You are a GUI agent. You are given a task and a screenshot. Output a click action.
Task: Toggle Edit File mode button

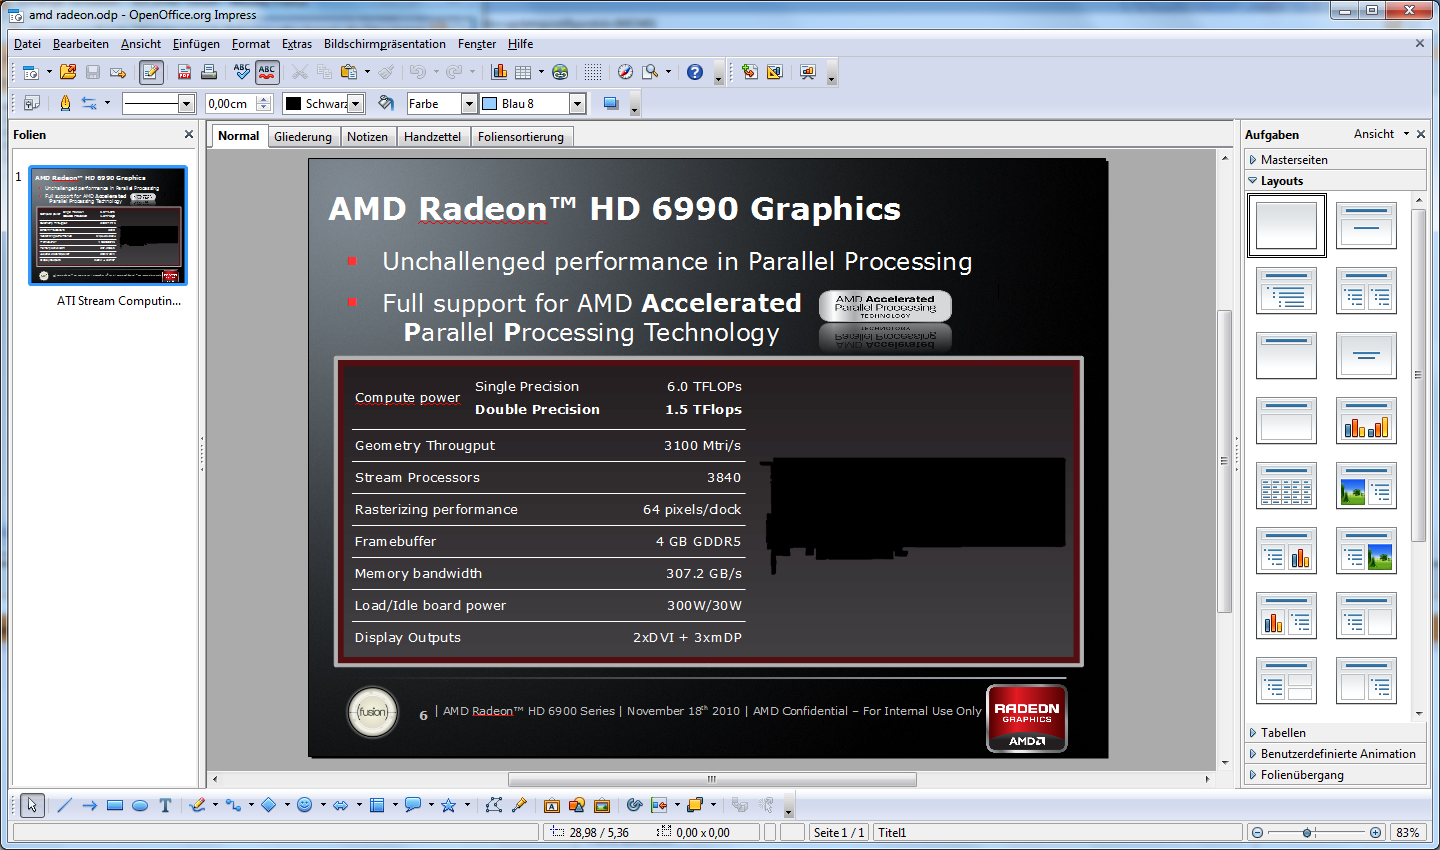[x=151, y=72]
